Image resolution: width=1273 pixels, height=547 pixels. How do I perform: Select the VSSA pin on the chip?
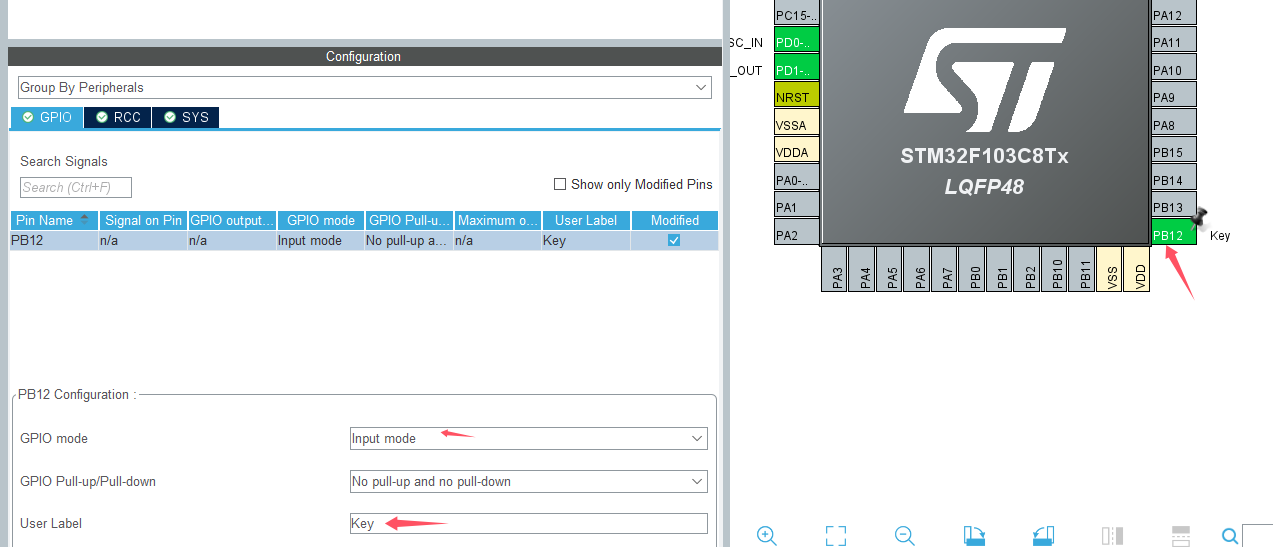tap(797, 124)
